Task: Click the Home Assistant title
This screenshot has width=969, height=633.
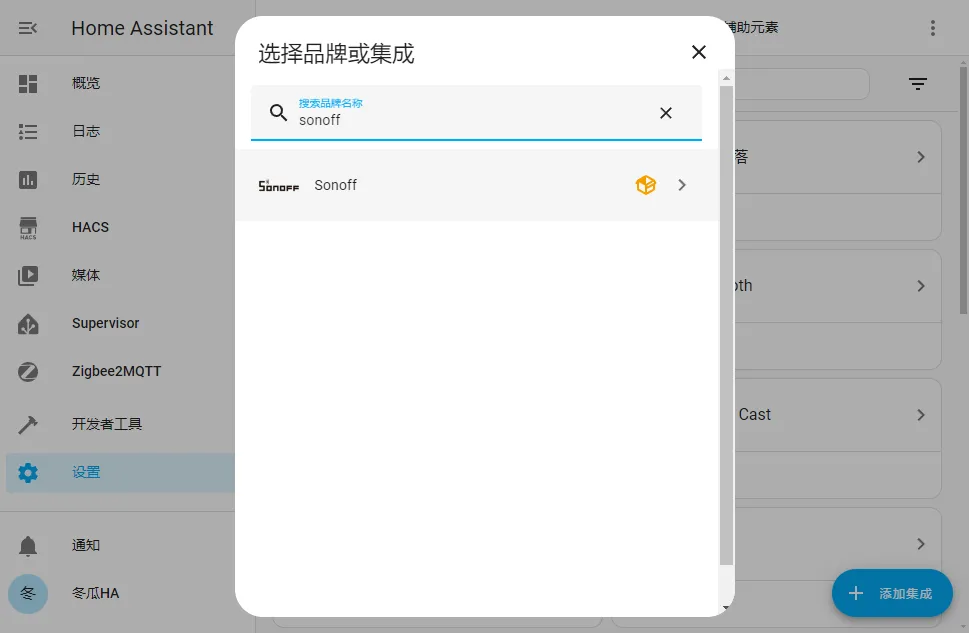Action: click(142, 28)
